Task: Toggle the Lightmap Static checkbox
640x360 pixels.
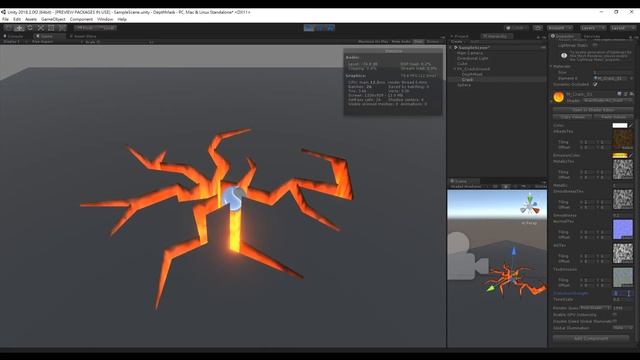Action: (595, 45)
